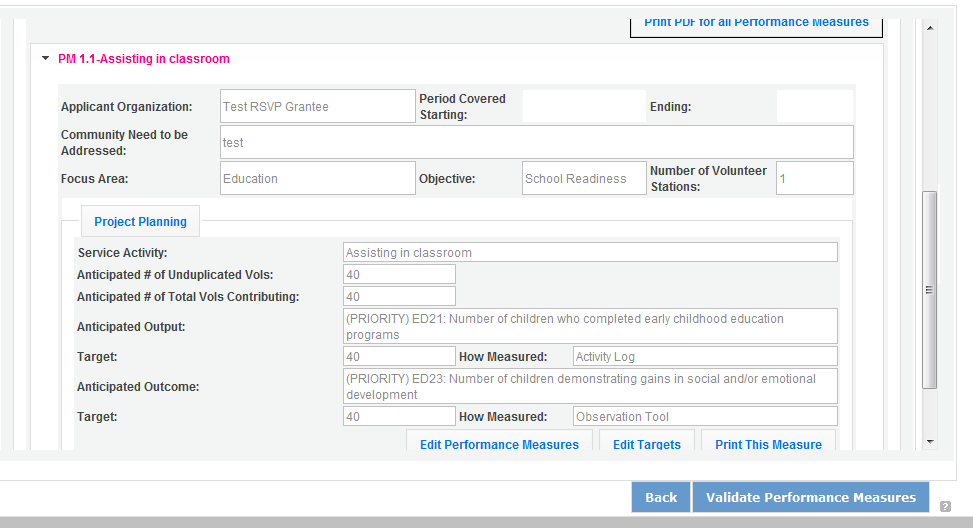This screenshot has height=528, width=973.
Task: Open the Project Planning tab
Action: point(140,222)
